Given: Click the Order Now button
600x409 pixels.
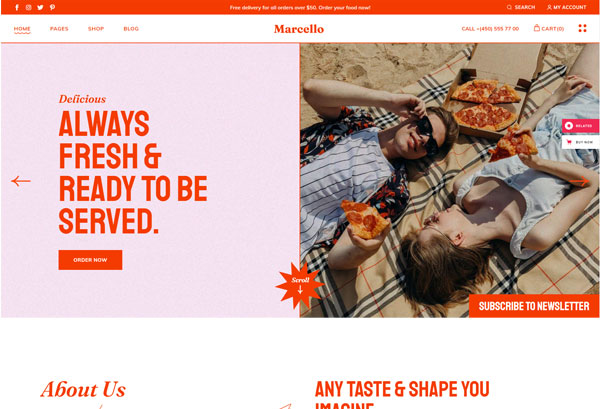Looking at the screenshot, I should pos(90,260).
